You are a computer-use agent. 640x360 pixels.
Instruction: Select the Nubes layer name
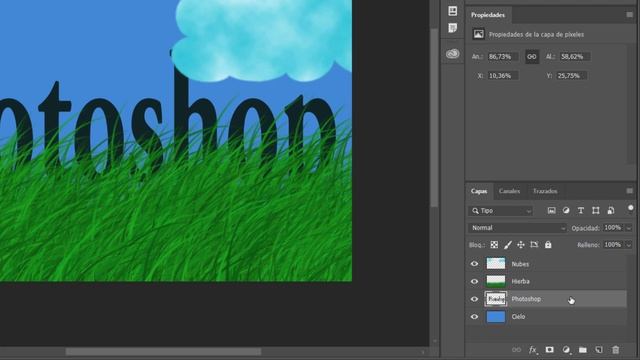(520, 264)
